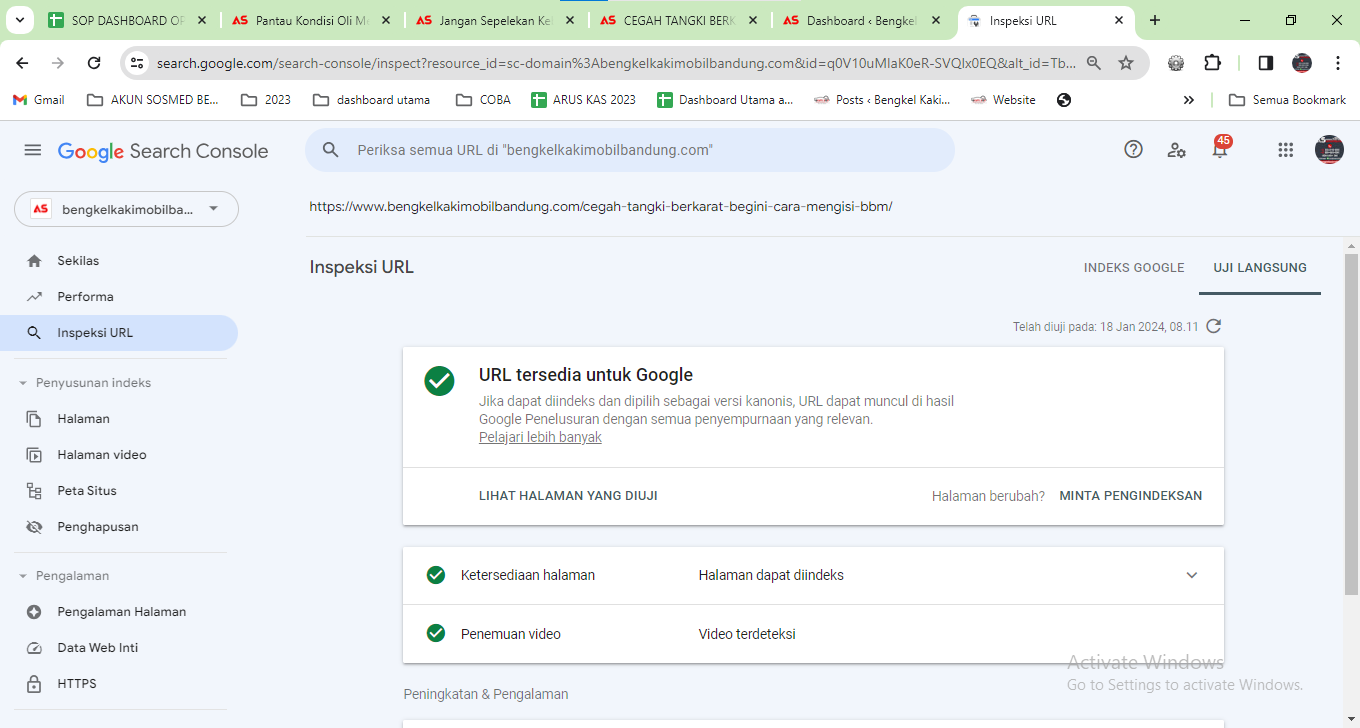Open the notifications bell with 45 badge

pos(1220,149)
